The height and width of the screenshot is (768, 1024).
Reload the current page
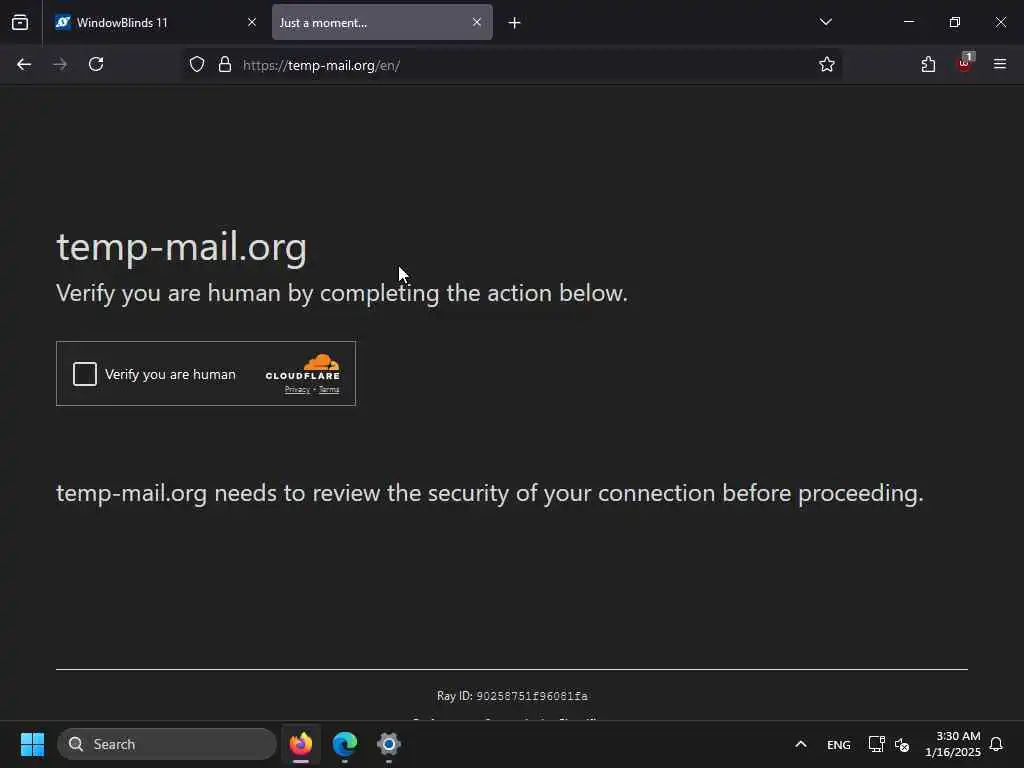pyautogui.click(x=96, y=64)
